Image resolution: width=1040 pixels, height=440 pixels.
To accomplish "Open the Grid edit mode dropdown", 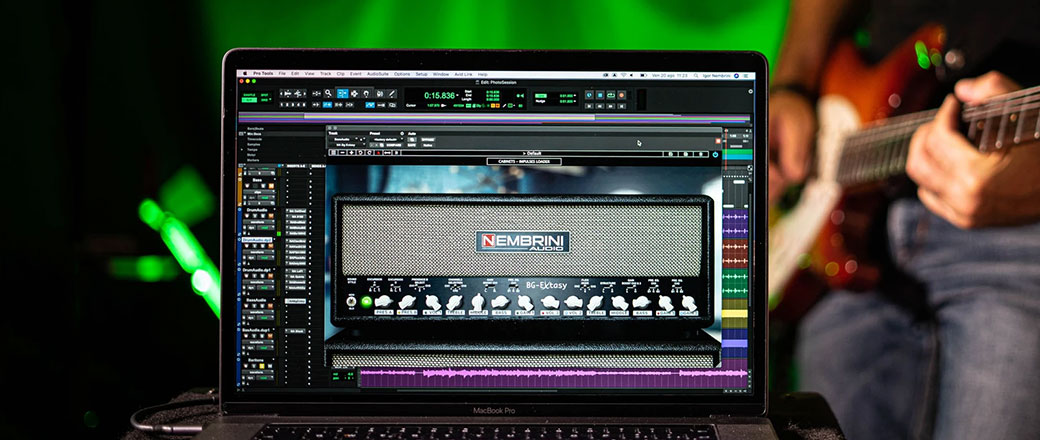I will [265, 100].
